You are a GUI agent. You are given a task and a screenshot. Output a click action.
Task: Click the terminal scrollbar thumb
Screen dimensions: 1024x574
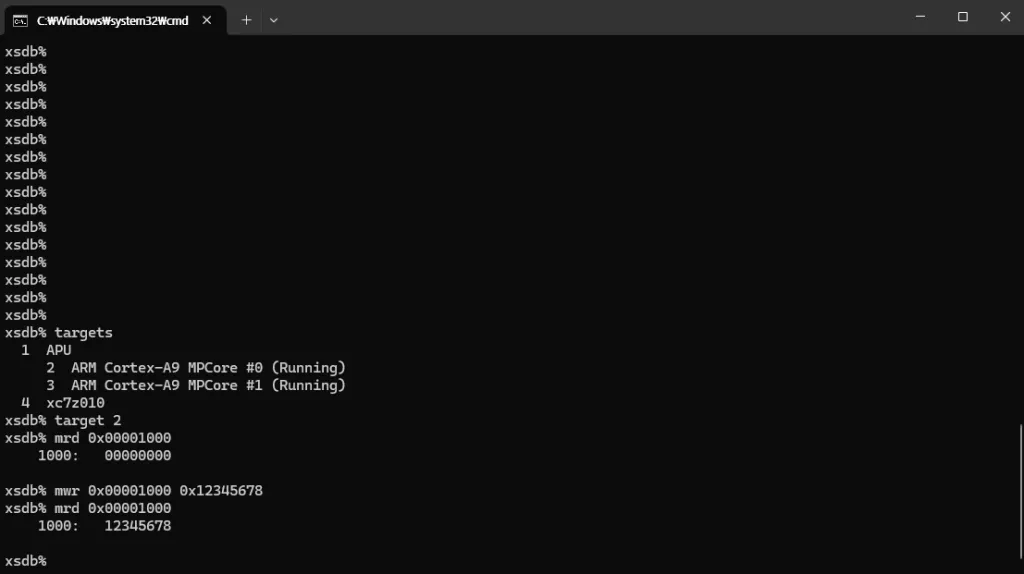pos(1020,491)
